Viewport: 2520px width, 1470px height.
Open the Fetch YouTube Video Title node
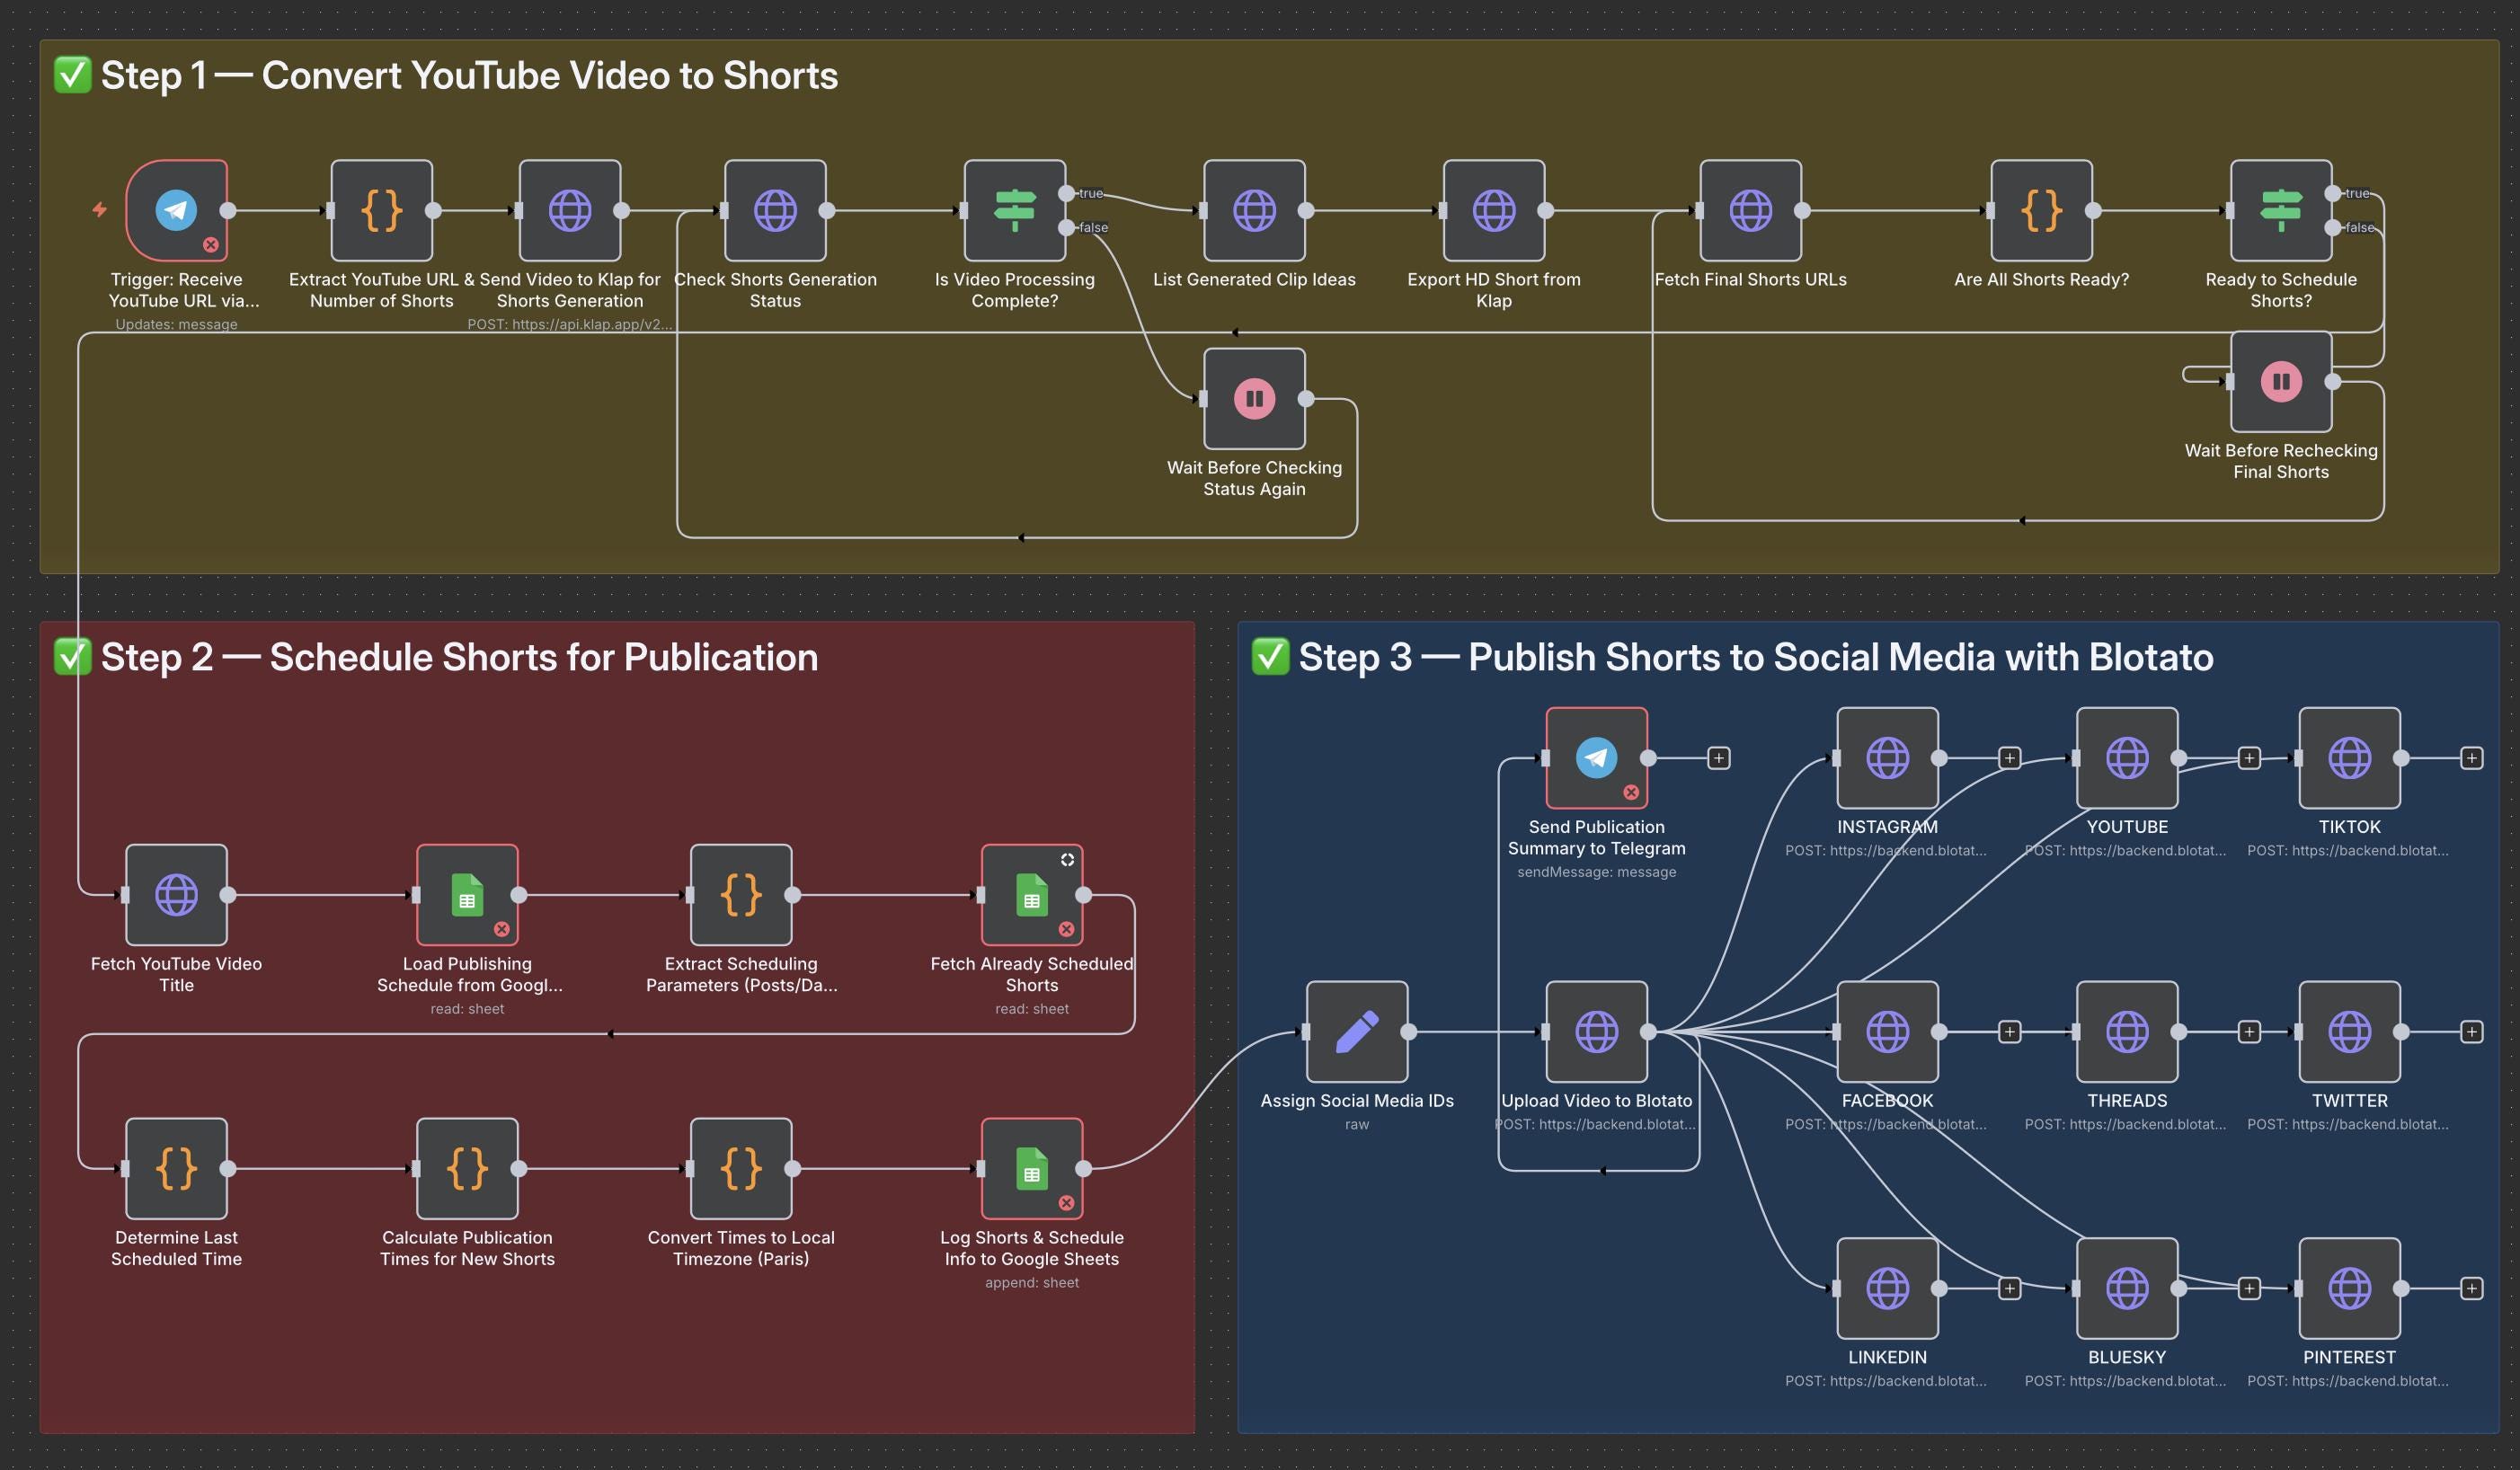point(176,894)
